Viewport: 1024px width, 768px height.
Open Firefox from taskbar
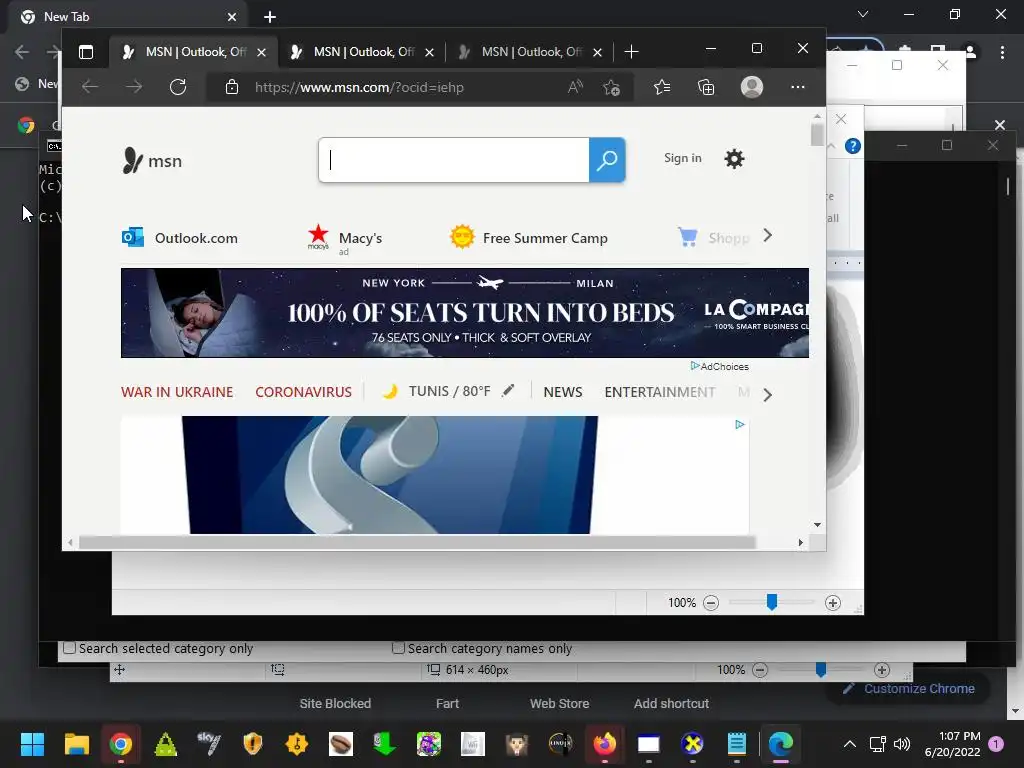[605, 744]
